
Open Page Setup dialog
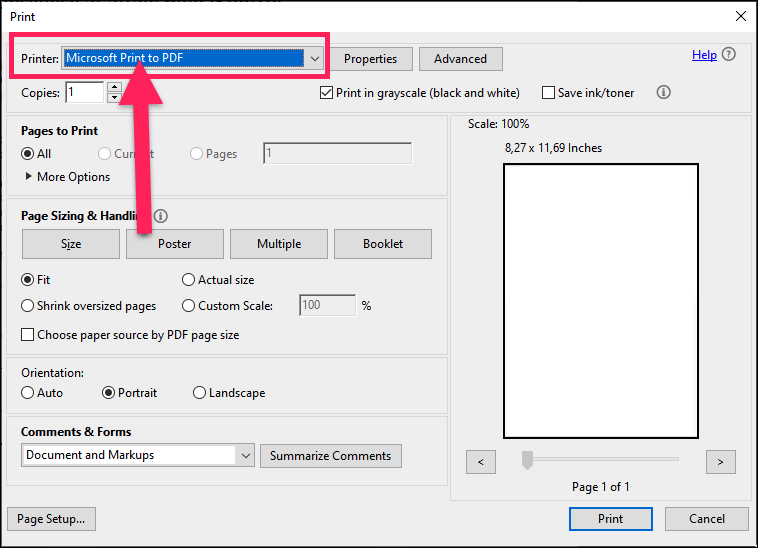coord(51,519)
